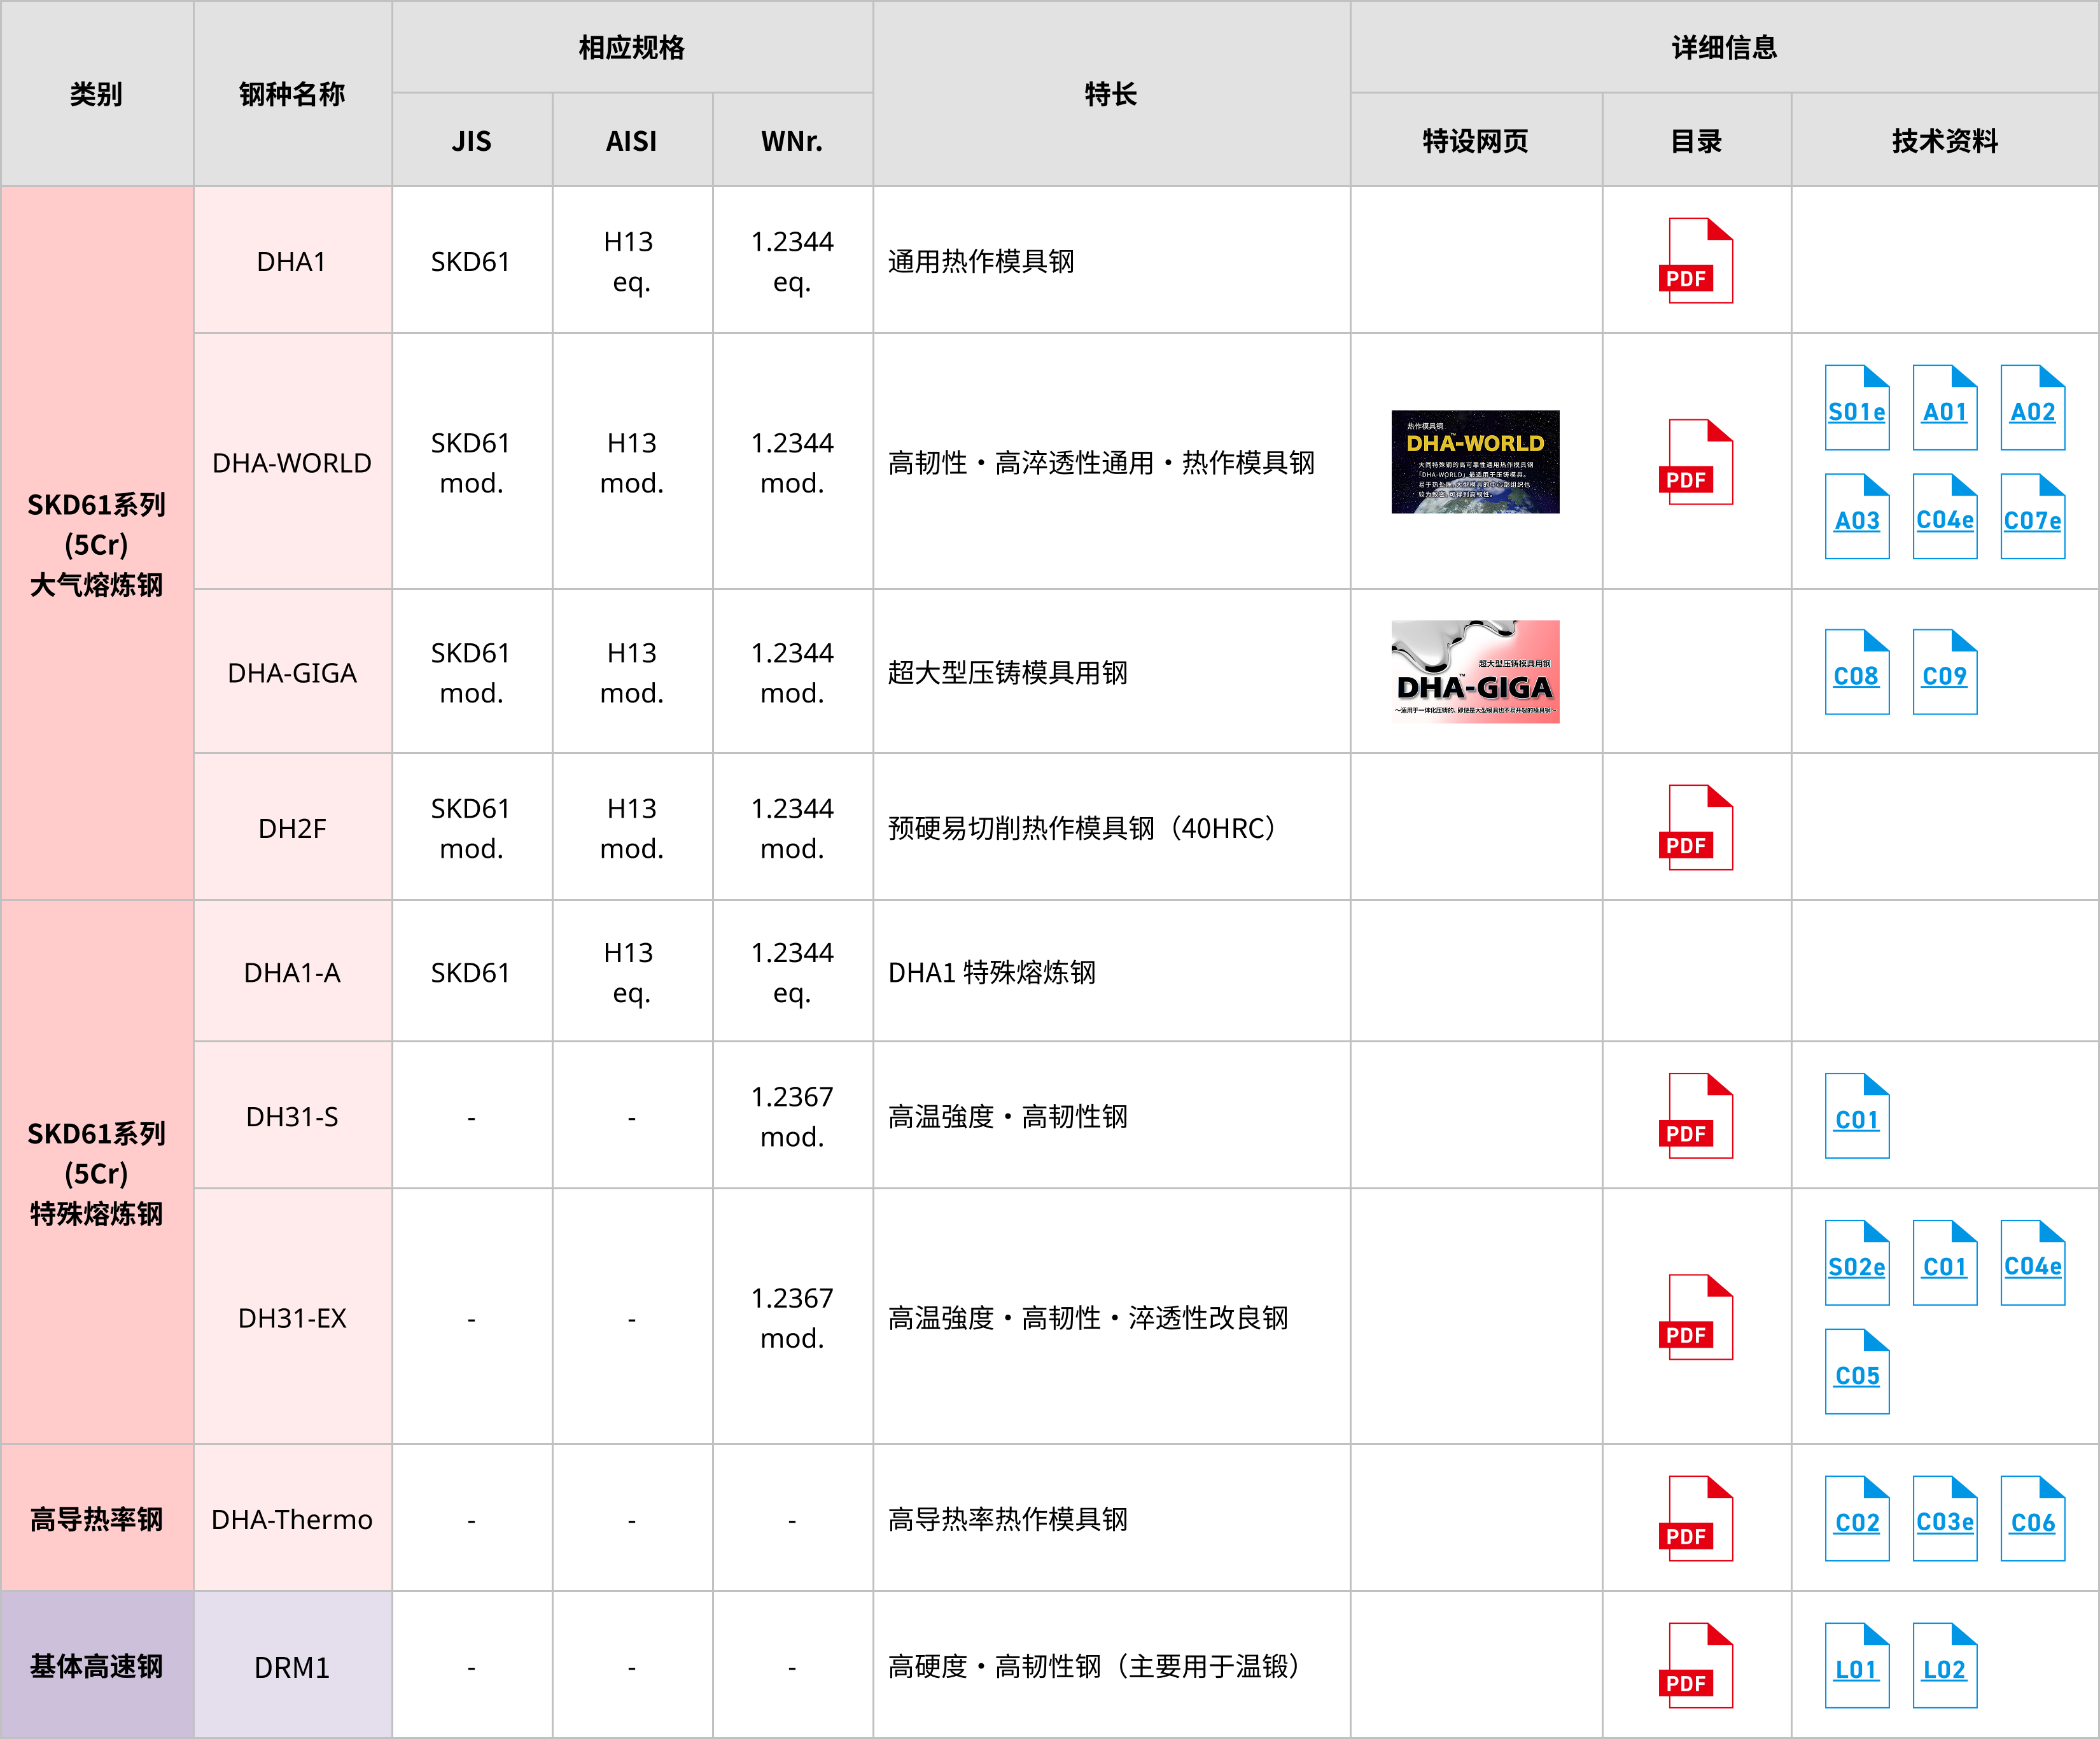Open technical document C06
This screenshot has height=1739, width=2100.
click(x=2032, y=1519)
